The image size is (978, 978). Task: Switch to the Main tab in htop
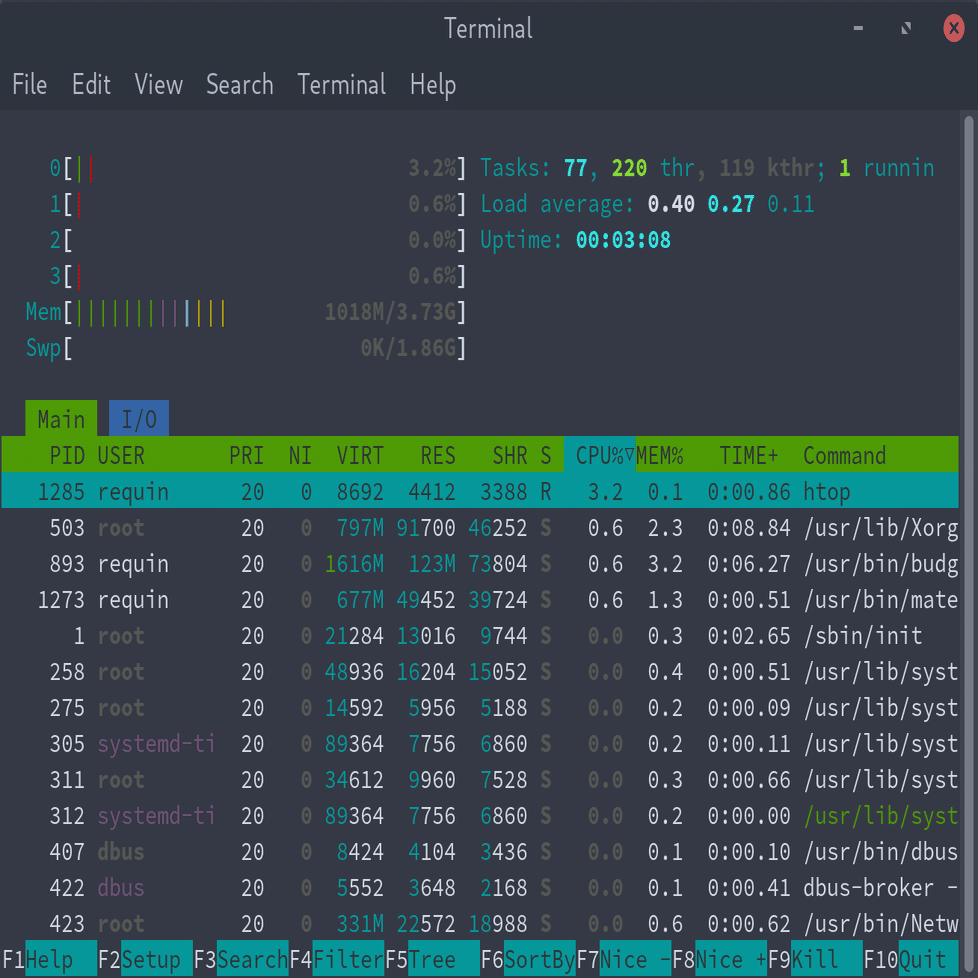[x=61, y=419]
